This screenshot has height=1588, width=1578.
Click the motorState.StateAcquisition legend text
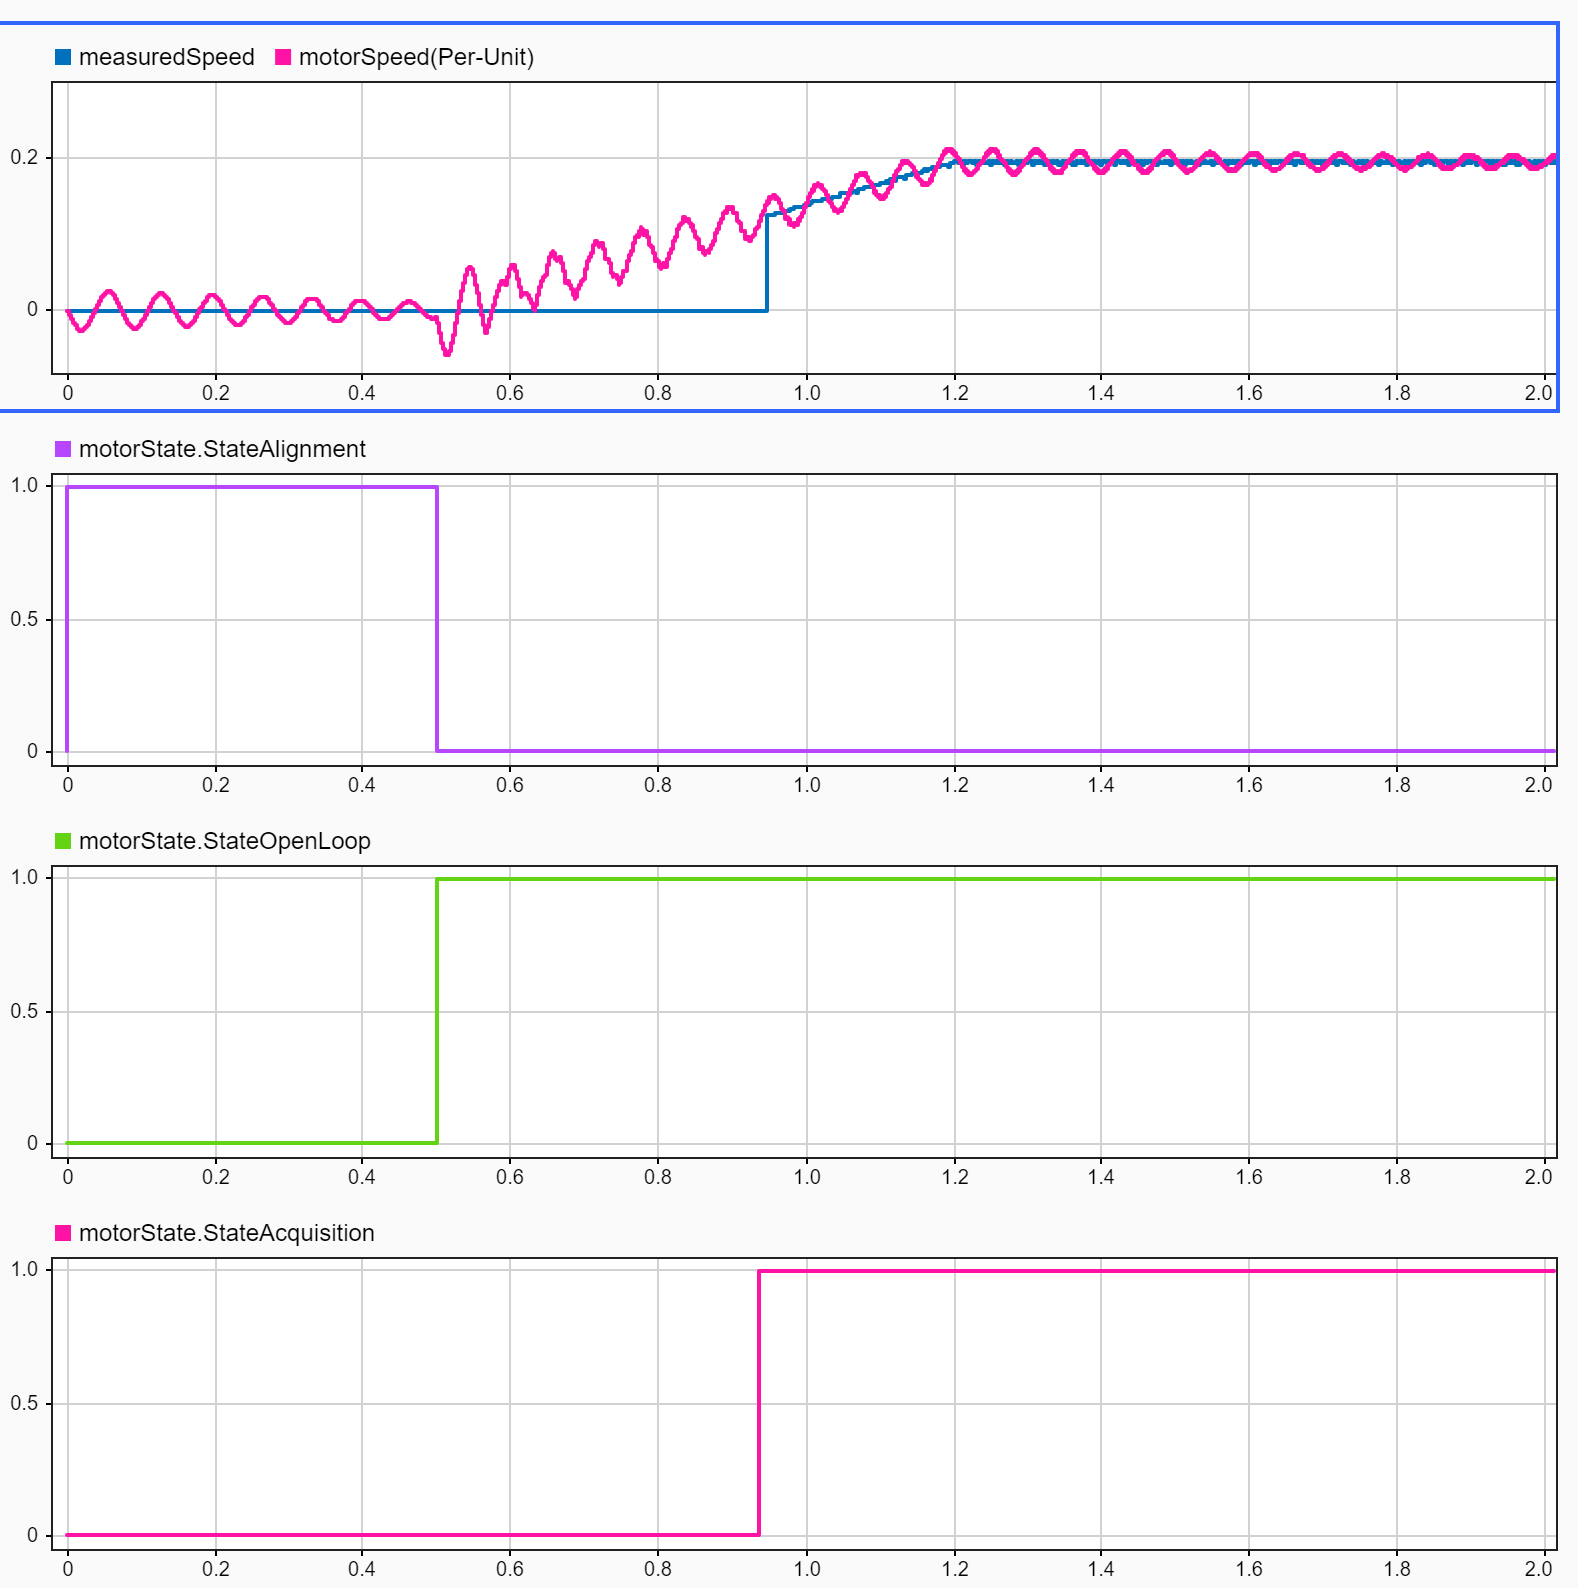point(226,1233)
